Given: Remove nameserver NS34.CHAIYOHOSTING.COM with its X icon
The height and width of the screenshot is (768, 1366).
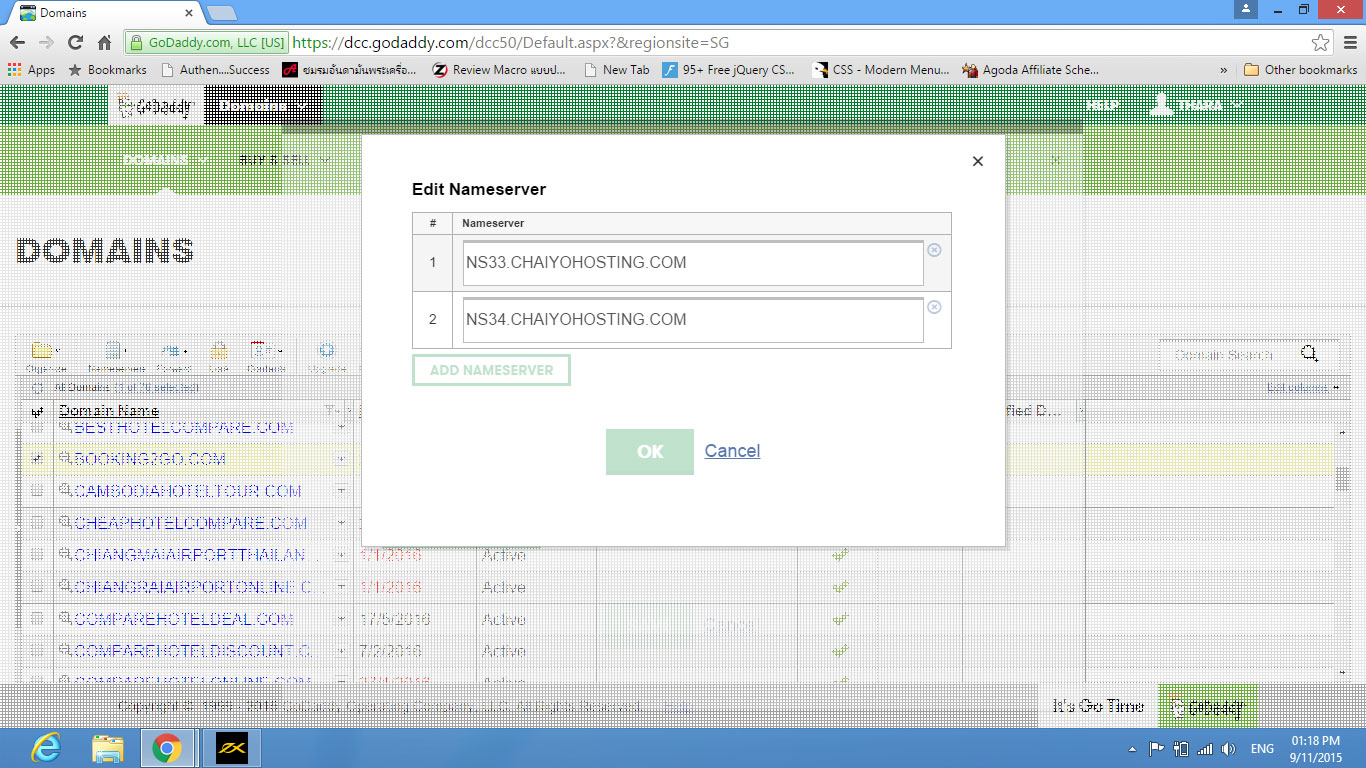Looking at the screenshot, I should point(934,307).
